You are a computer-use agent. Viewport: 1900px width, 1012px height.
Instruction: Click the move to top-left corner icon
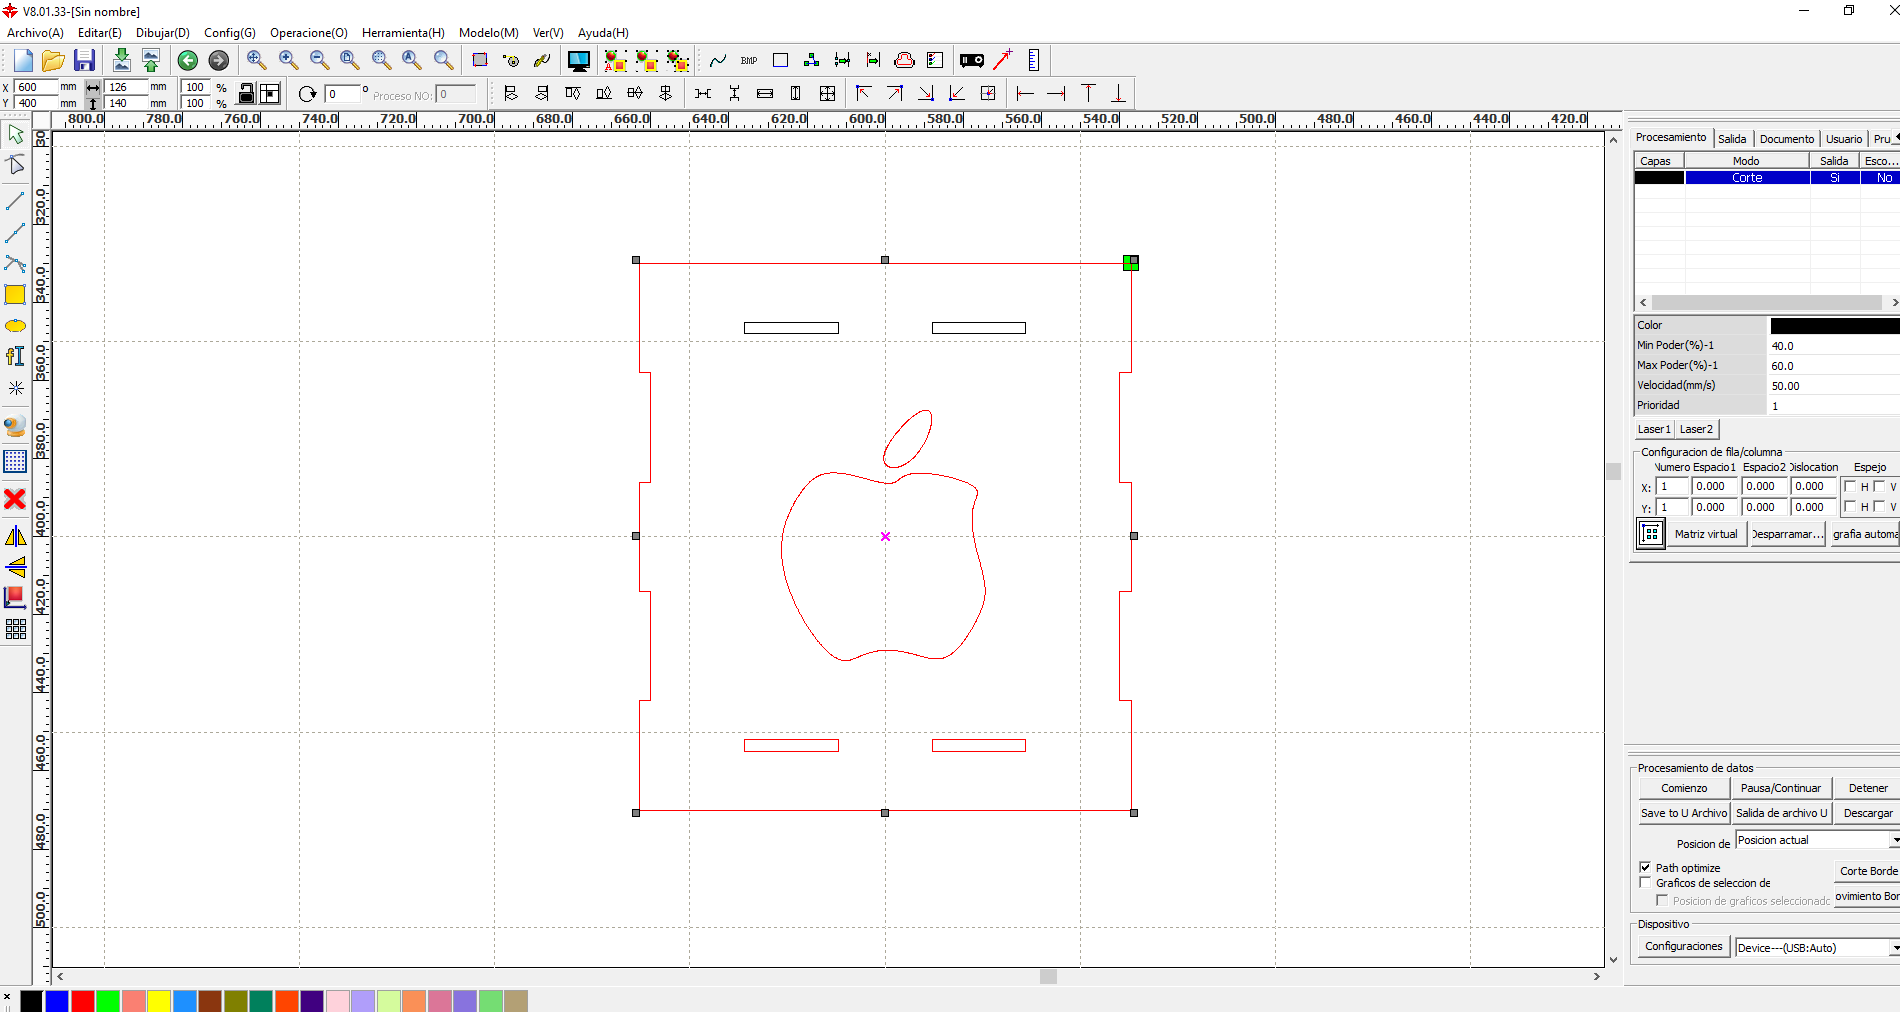864,93
